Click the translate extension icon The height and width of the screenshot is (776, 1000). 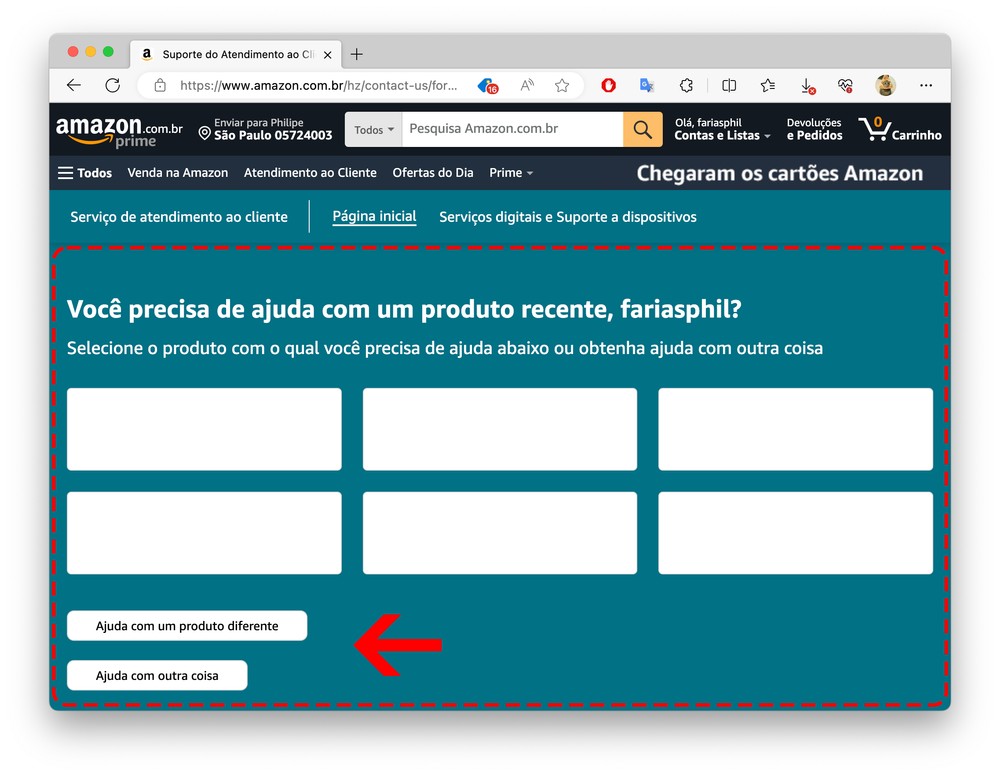[x=647, y=86]
